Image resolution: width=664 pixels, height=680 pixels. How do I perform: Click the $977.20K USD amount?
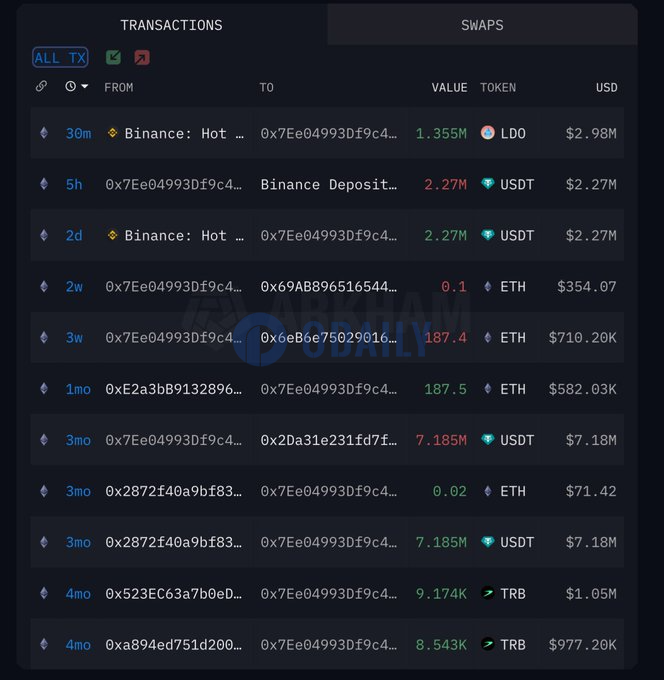click(x=582, y=645)
